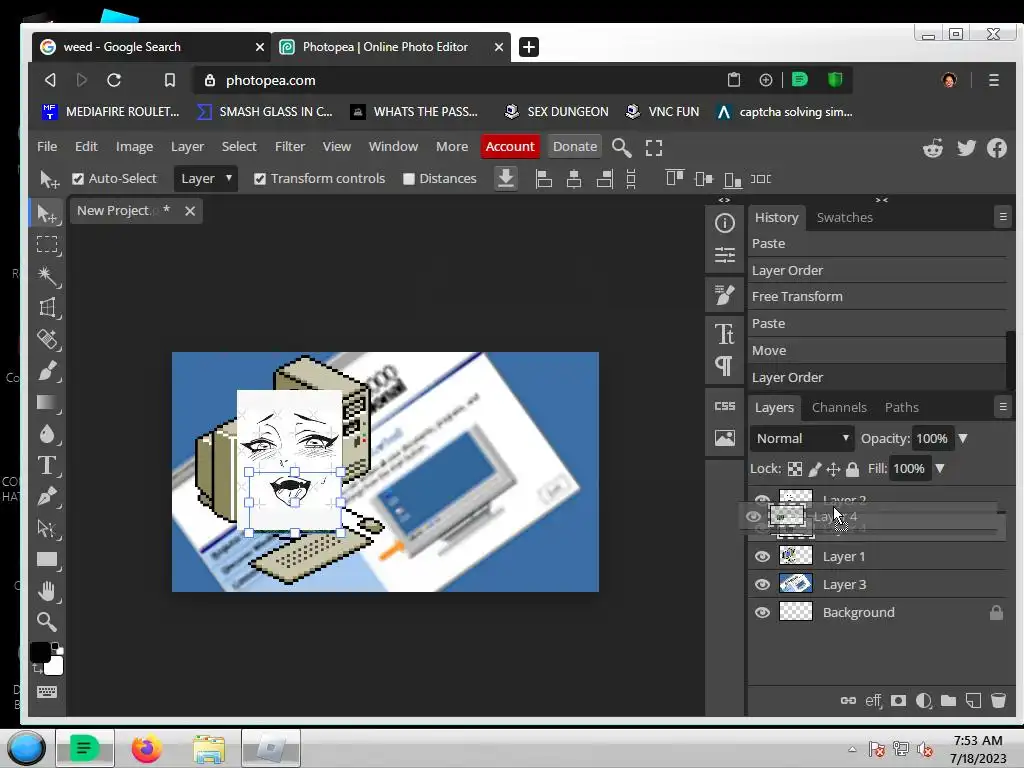Toggle lock transparent pixels icon
Image resolution: width=1024 pixels, height=768 pixels.
pos(795,469)
